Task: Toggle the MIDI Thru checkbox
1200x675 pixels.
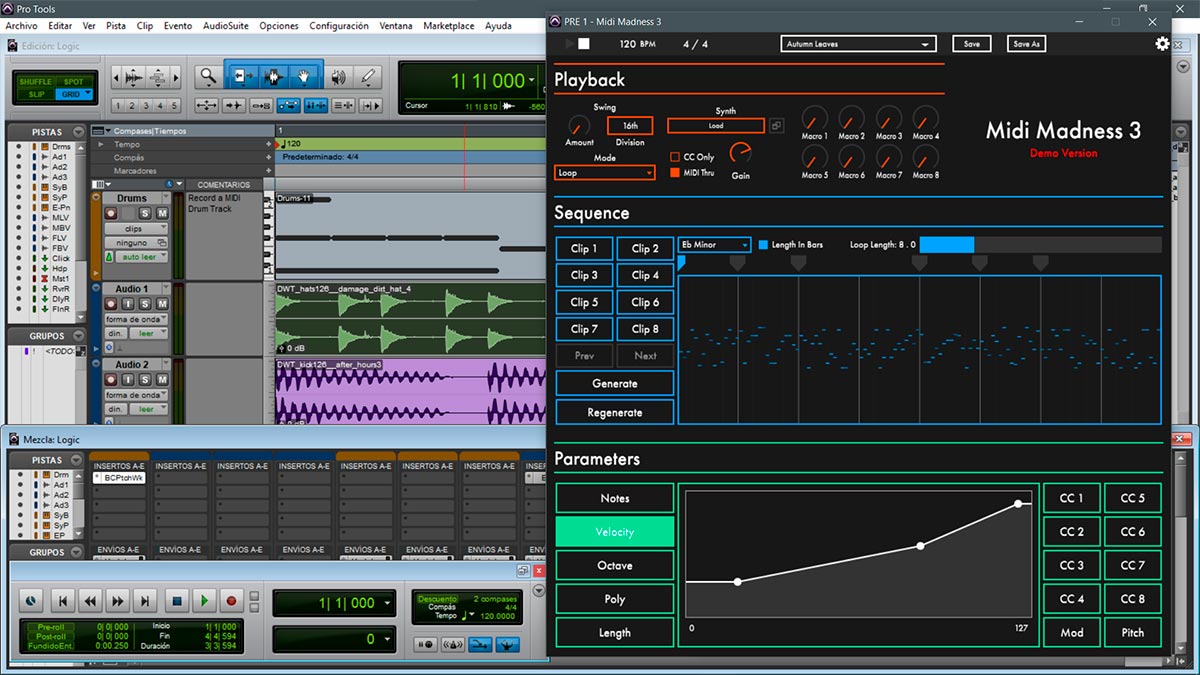Action: 675,173
